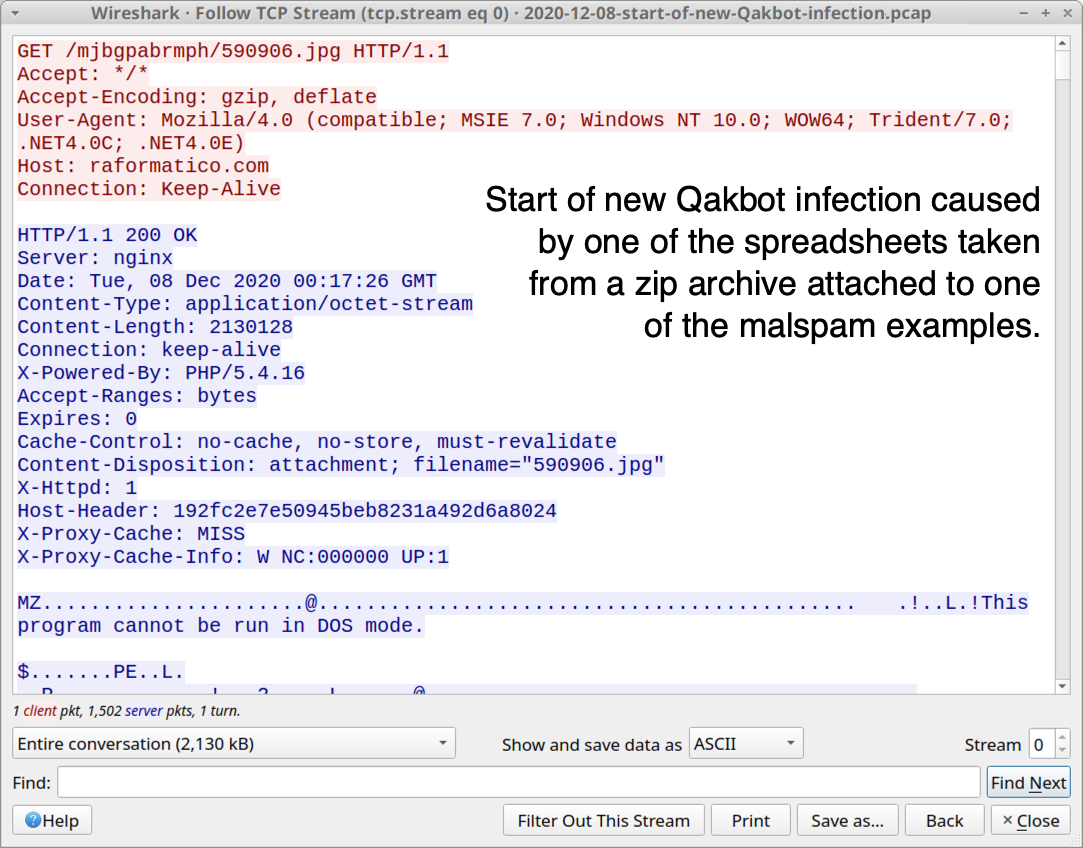Decrease the Stream number with down arrow

pos(1062,751)
